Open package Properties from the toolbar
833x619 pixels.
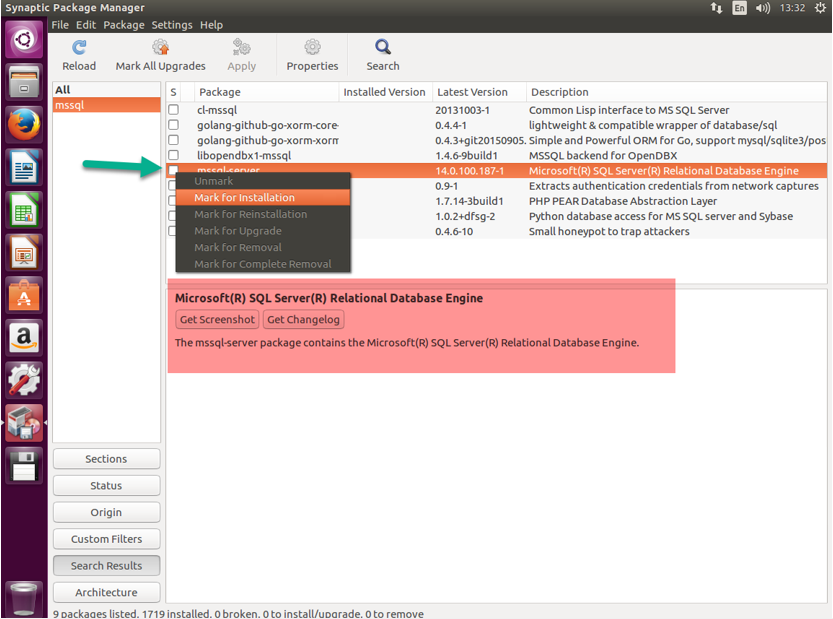(312, 48)
